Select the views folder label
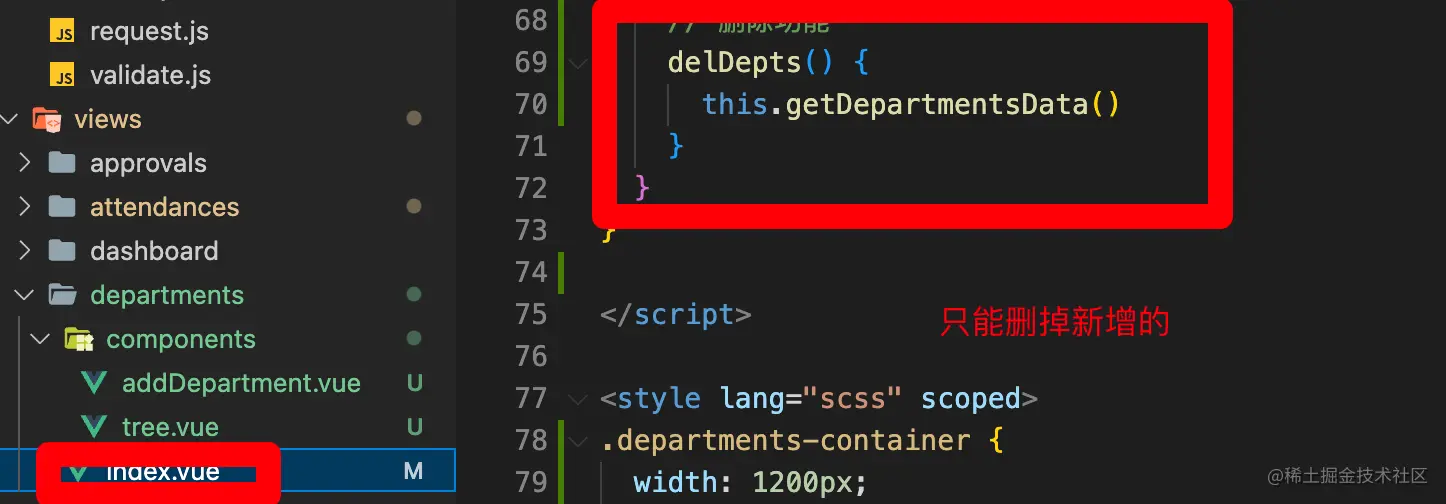 [108, 119]
